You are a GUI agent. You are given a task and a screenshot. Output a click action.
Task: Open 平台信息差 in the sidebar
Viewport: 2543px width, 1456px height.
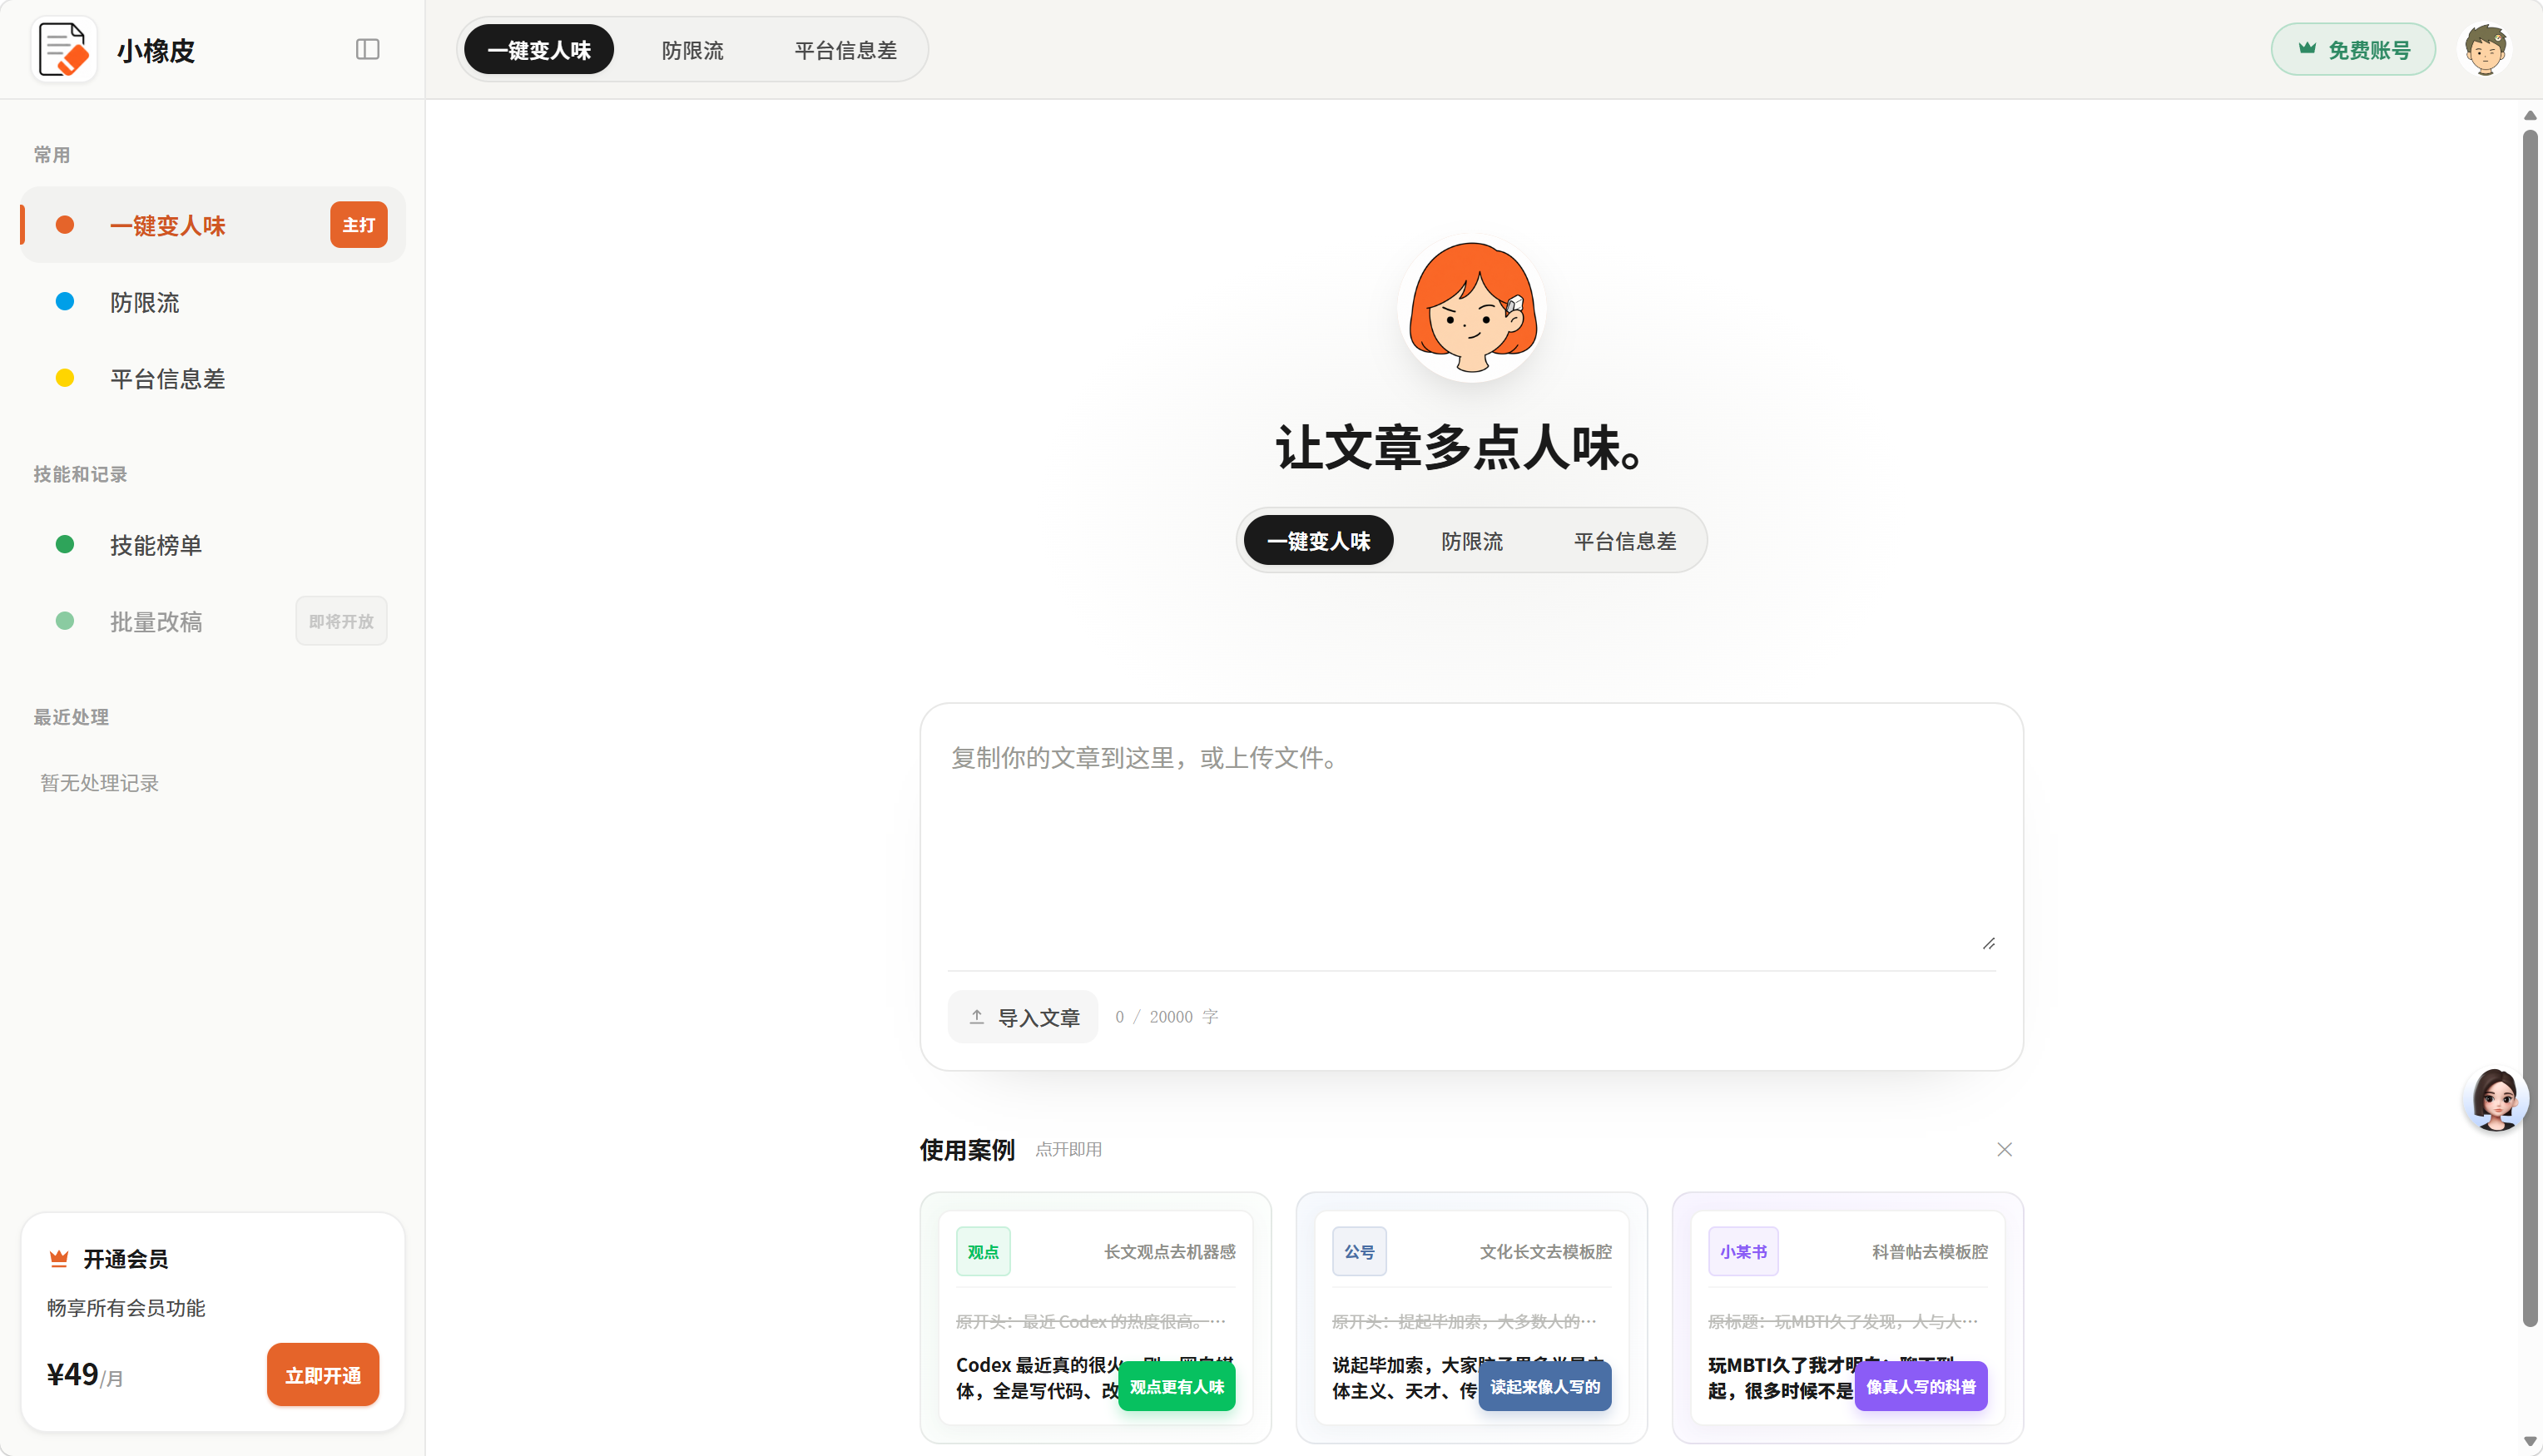point(213,379)
